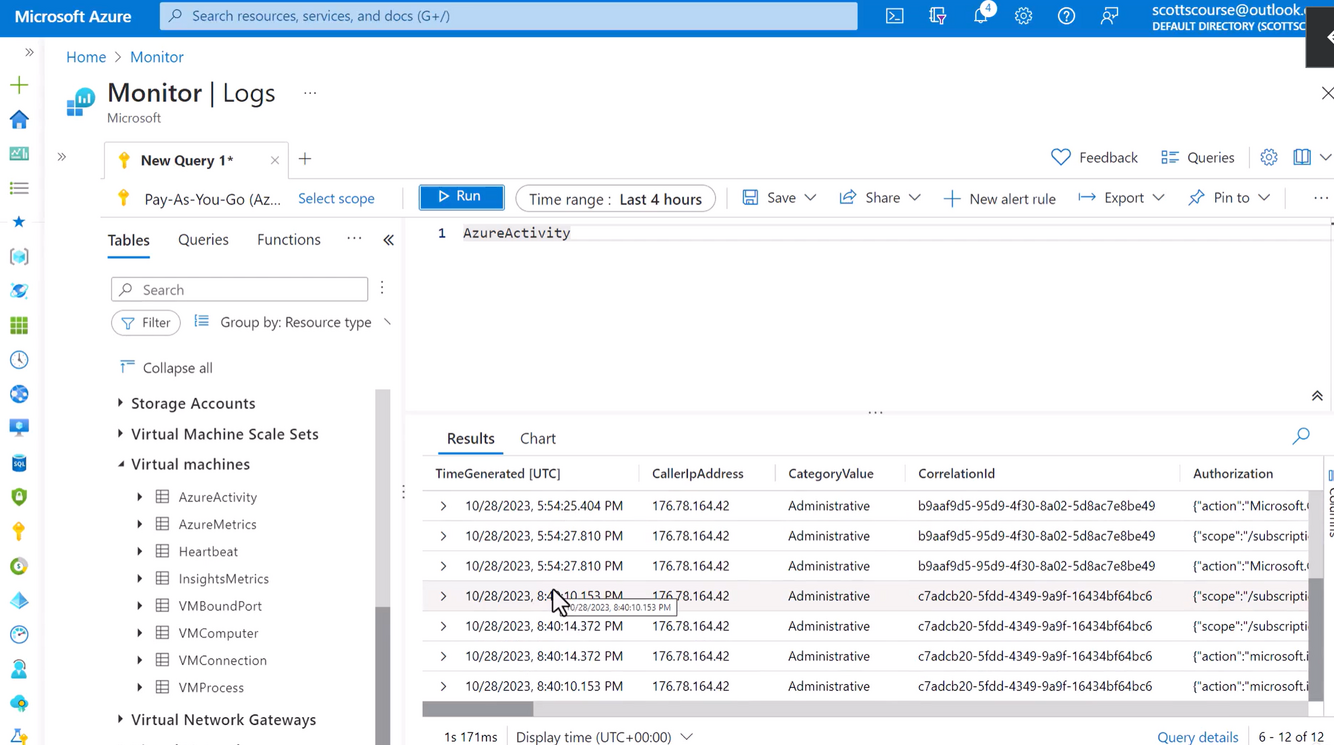Open the Share dropdown
This screenshot has width=1334, height=745.
(880, 198)
